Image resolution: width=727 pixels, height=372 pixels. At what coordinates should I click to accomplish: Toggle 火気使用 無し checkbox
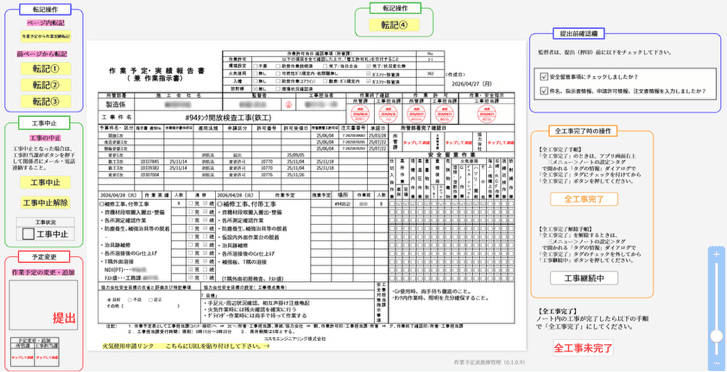[254, 73]
